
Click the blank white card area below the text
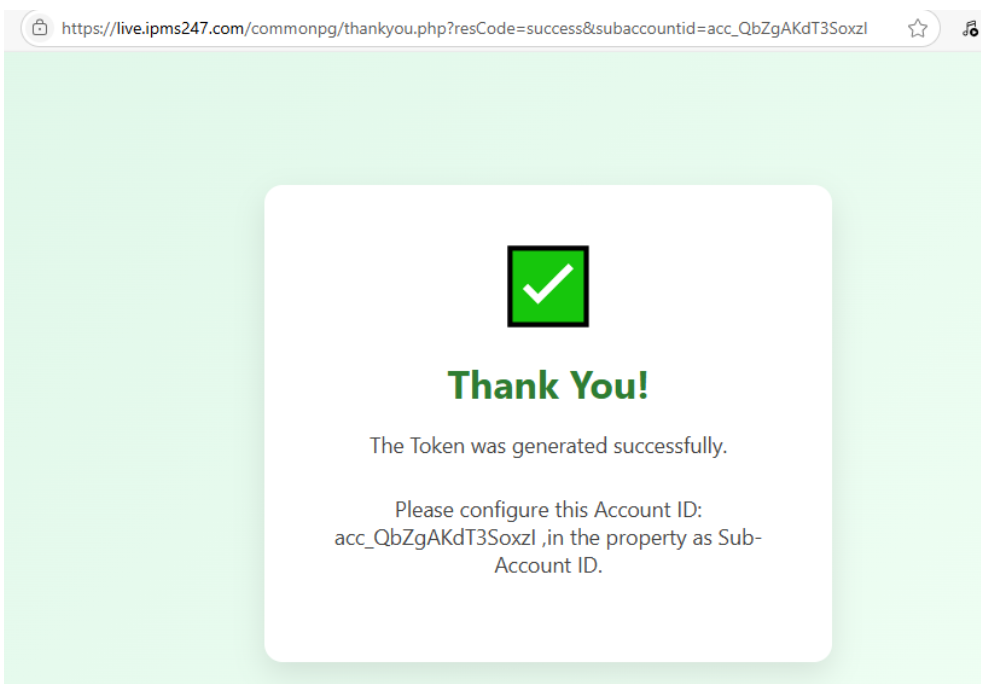pos(548,618)
